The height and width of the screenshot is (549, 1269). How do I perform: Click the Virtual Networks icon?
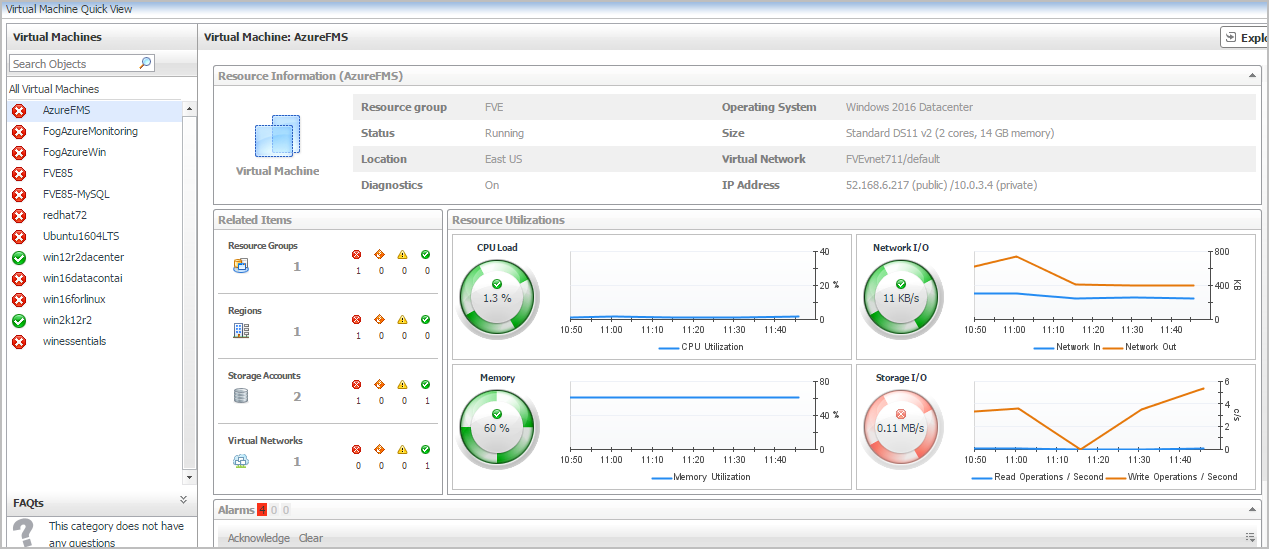(x=240, y=461)
